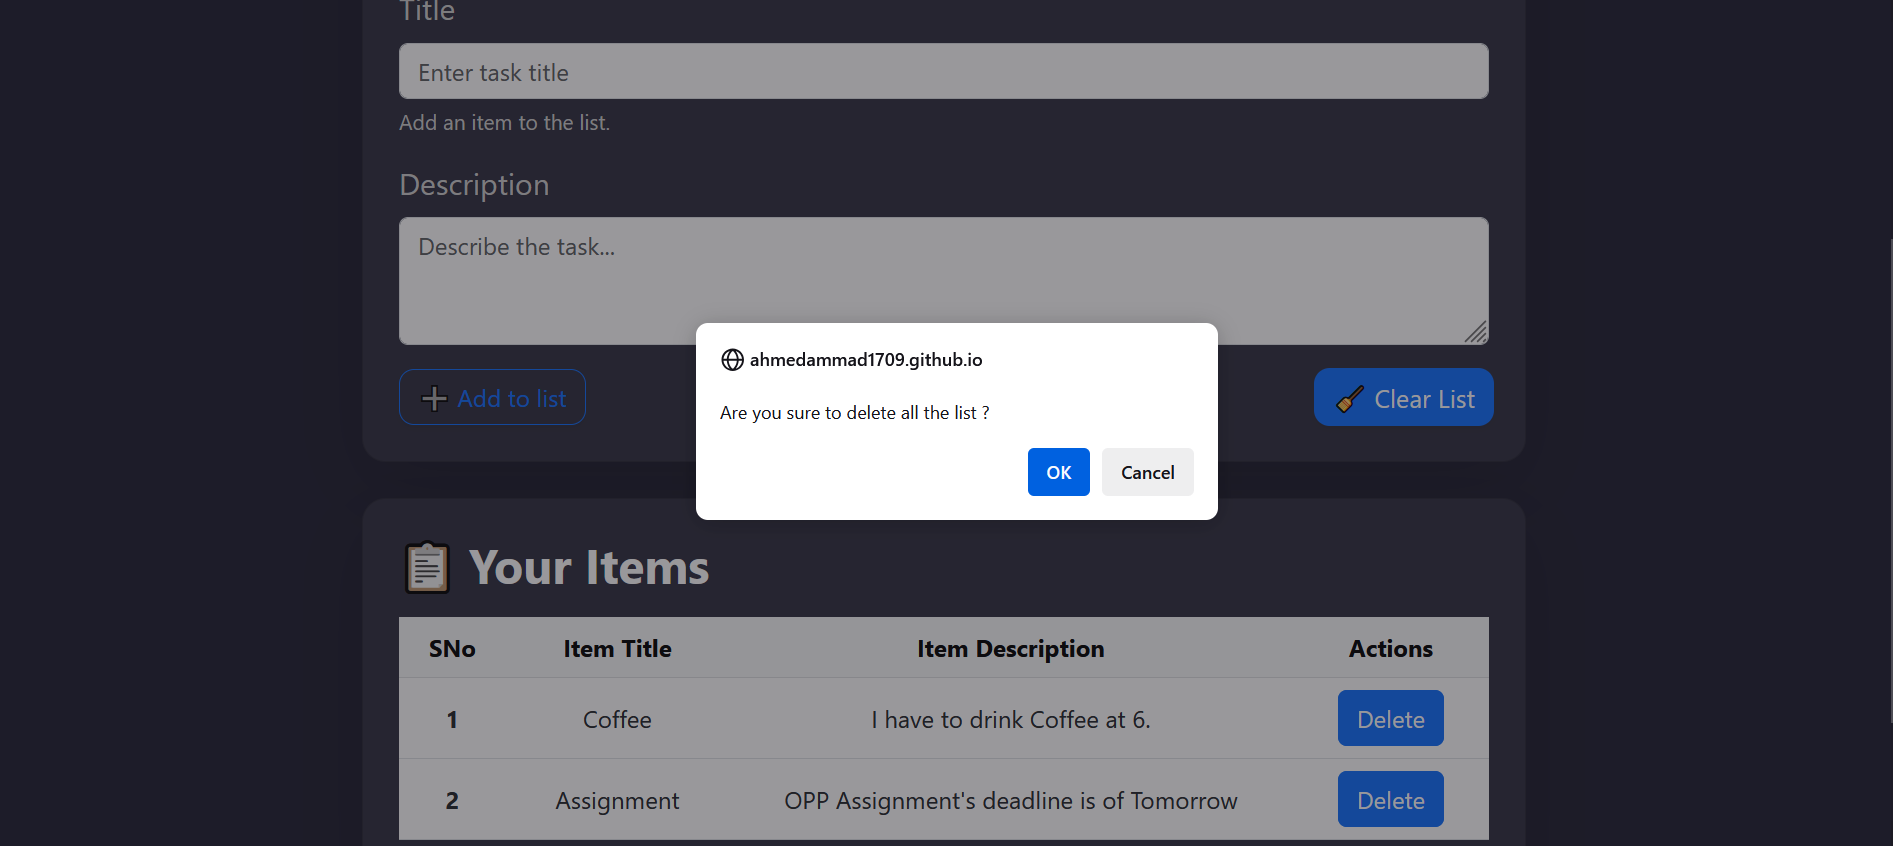Click the Actions column header
The height and width of the screenshot is (846, 1893).
point(1390,649)
